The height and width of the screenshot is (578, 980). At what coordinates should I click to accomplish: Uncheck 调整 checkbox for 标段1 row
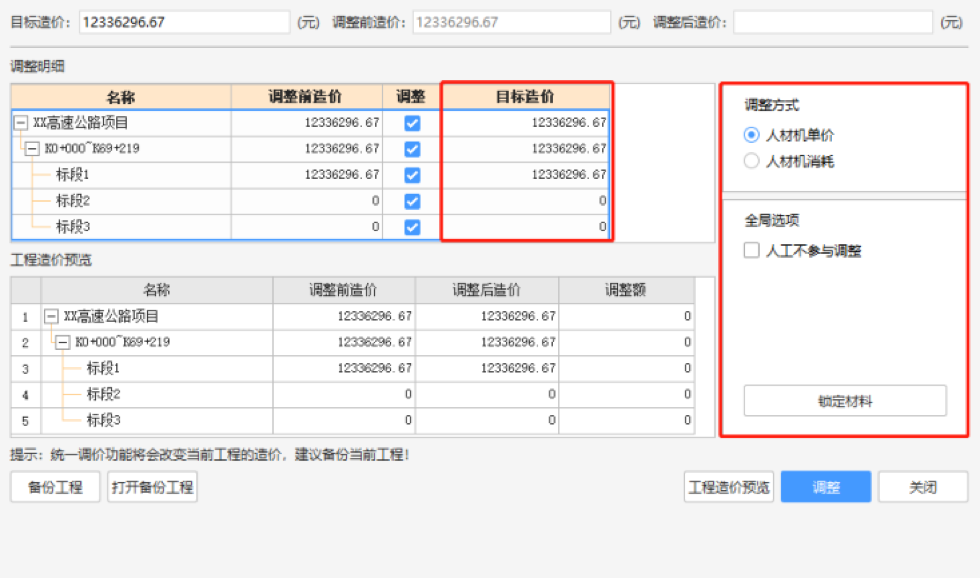[x=412, y=175]
